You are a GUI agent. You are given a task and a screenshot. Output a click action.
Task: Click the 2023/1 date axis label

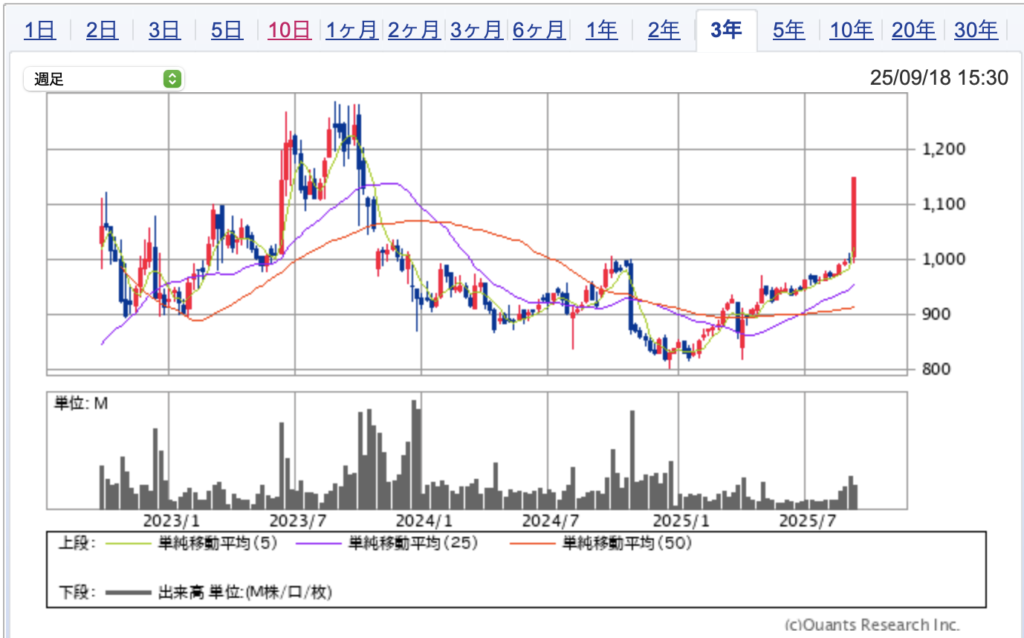click(x=171, y=521)
